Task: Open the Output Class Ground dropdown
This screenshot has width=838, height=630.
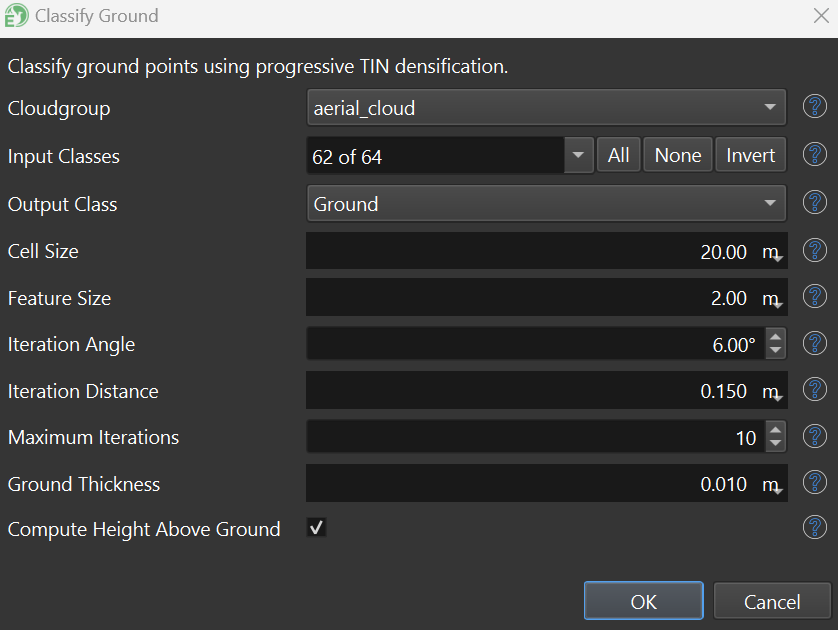Action: click(x=546, y=204)
